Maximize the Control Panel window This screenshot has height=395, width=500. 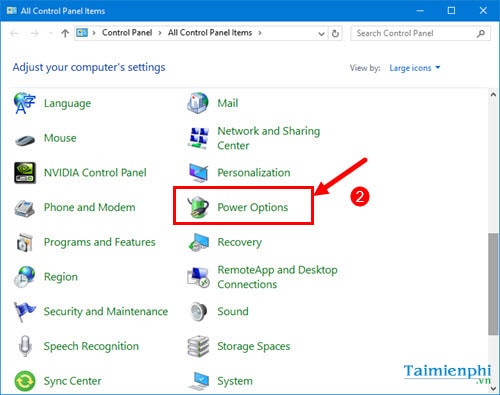click(x=451, y=11)
